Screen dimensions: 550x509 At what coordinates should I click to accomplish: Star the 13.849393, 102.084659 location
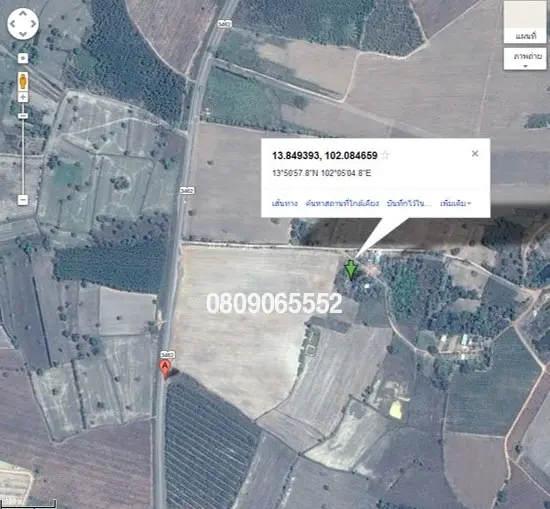pyautogui.click(x=385, y=155)
